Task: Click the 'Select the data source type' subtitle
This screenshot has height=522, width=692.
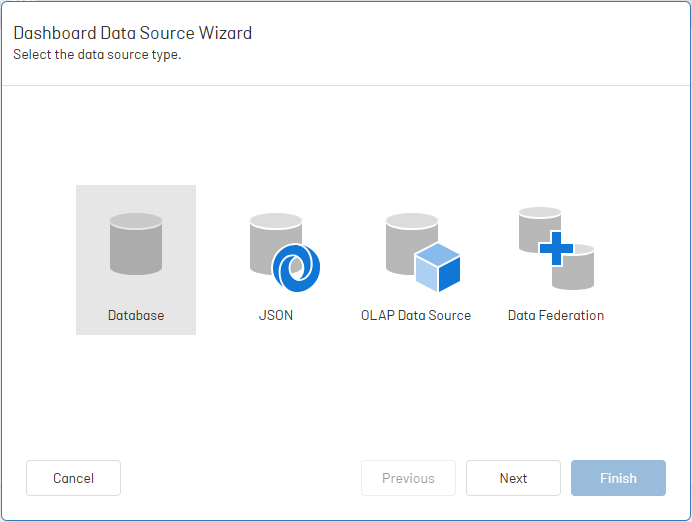Action: (x=97, y=55)
